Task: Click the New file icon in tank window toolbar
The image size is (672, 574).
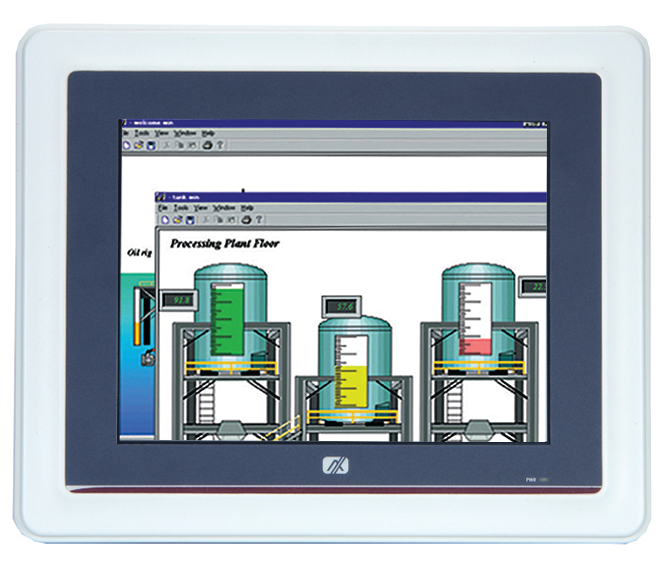Action: point(163,219)
